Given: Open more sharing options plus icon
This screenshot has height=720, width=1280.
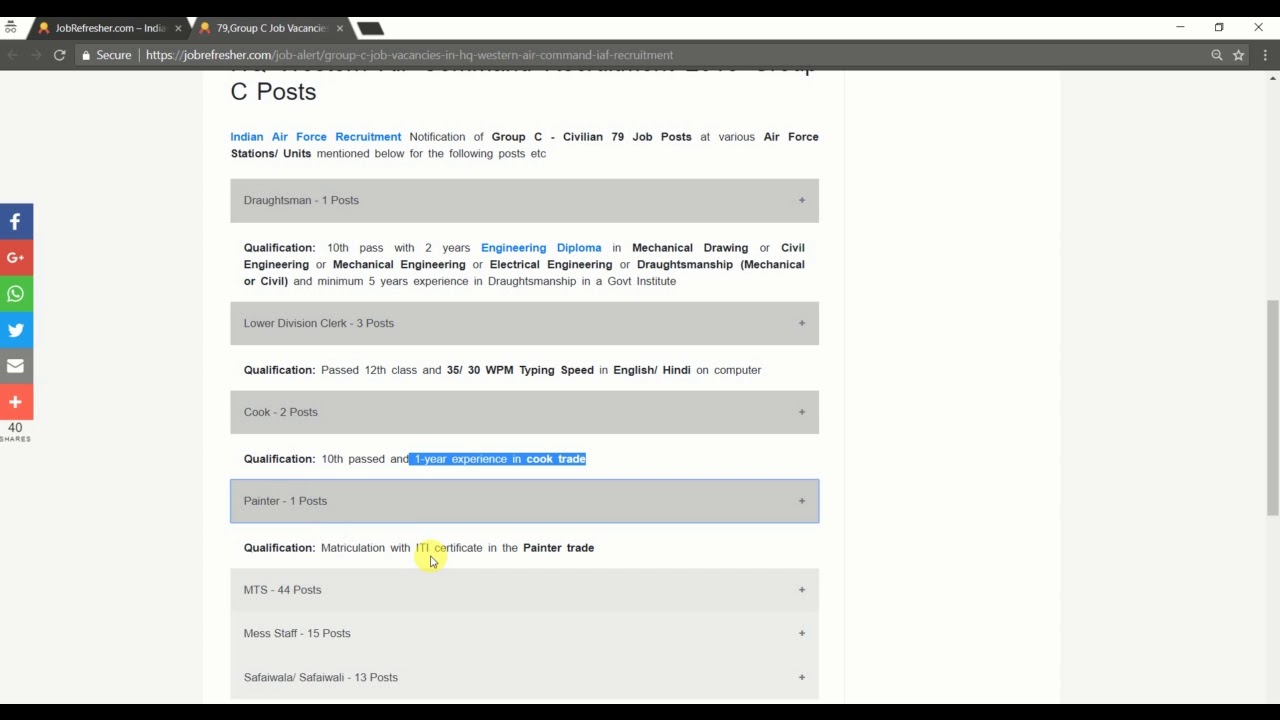Looking at the screenshot, I should point(16,401).
